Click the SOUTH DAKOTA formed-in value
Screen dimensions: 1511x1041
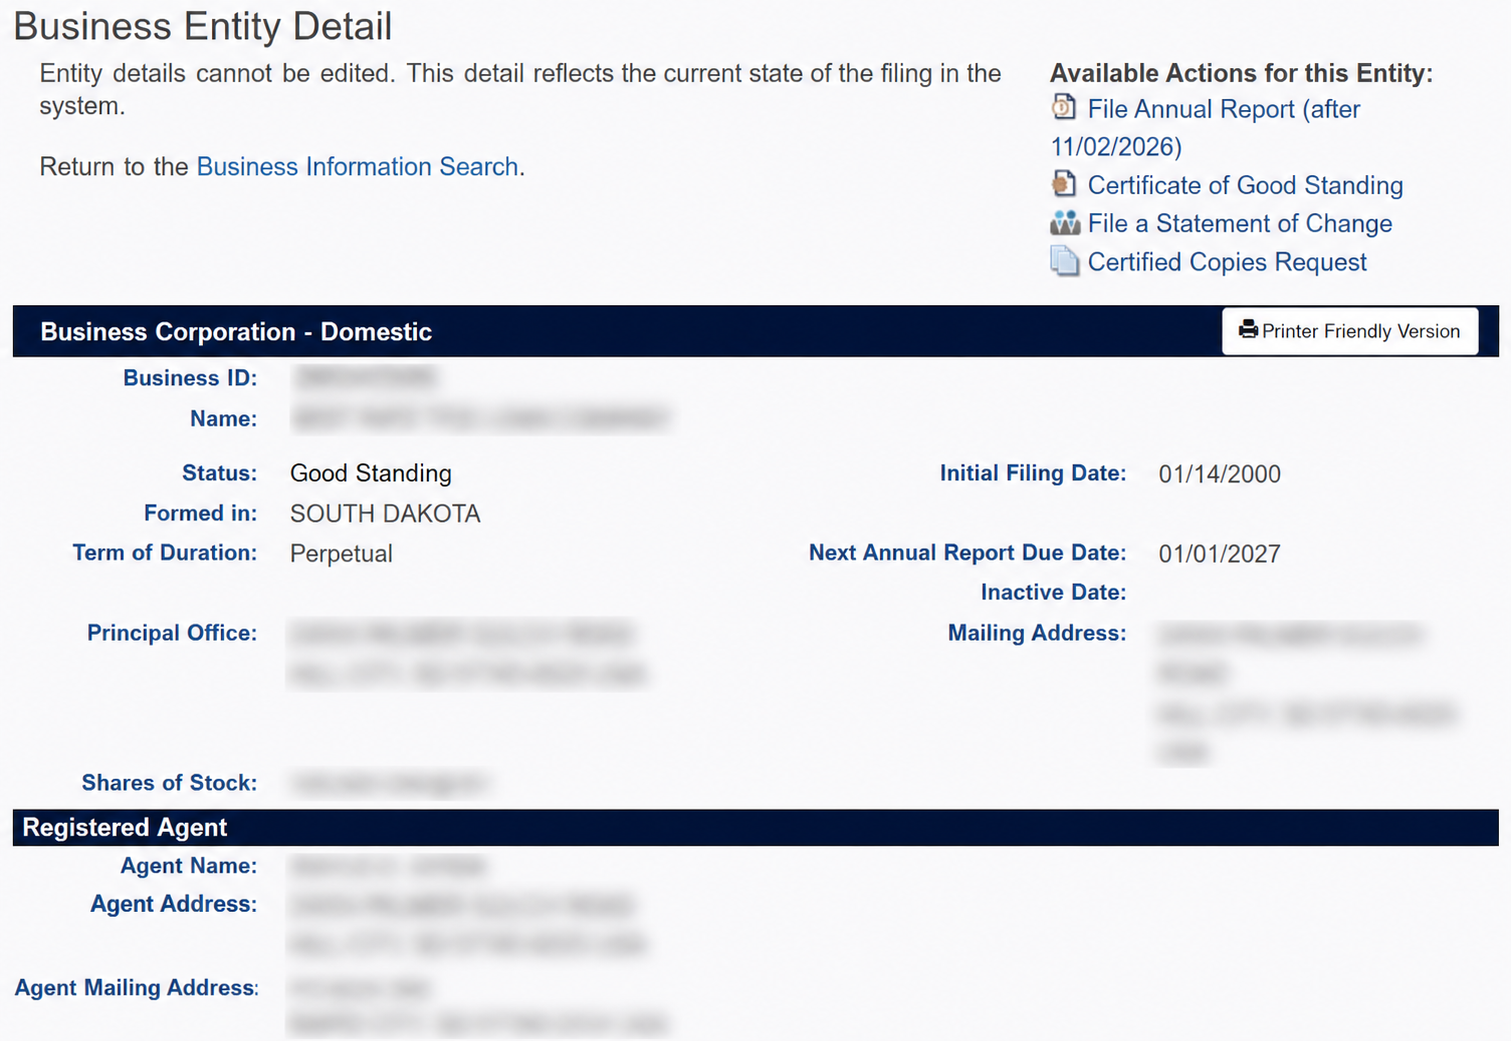point(385,514)
